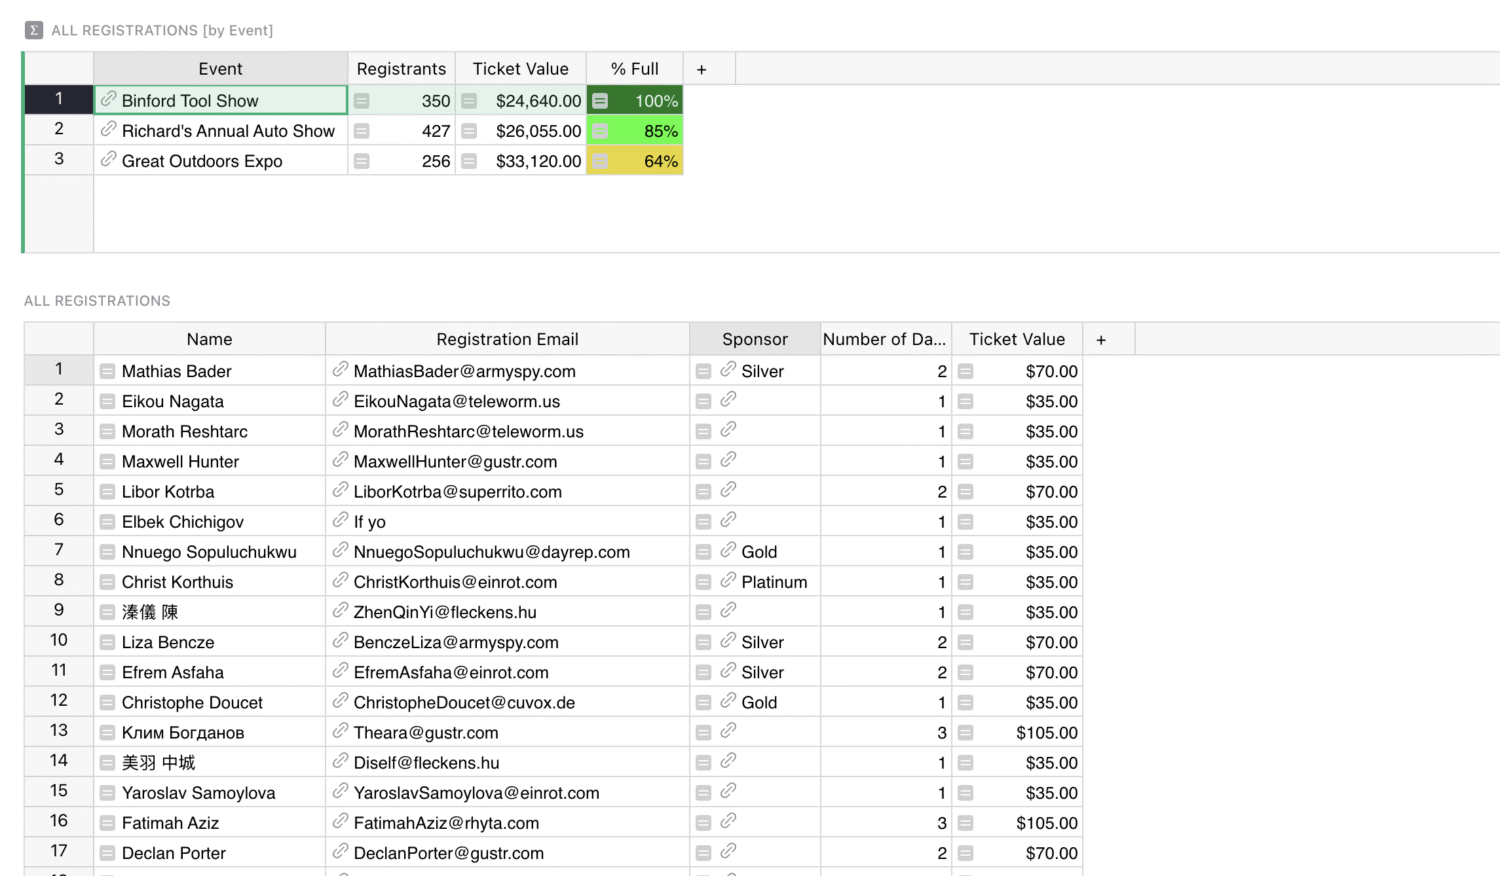Click the email ZhenQinYi@fleckens.hu

coord(445,612)
